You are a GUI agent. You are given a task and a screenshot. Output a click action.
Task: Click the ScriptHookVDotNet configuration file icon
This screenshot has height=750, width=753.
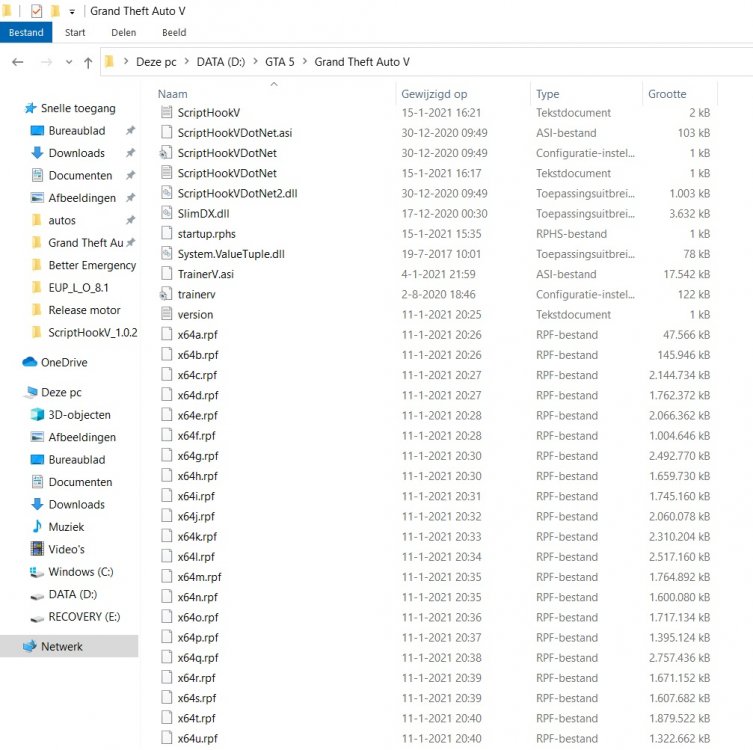tap(166, 153)
